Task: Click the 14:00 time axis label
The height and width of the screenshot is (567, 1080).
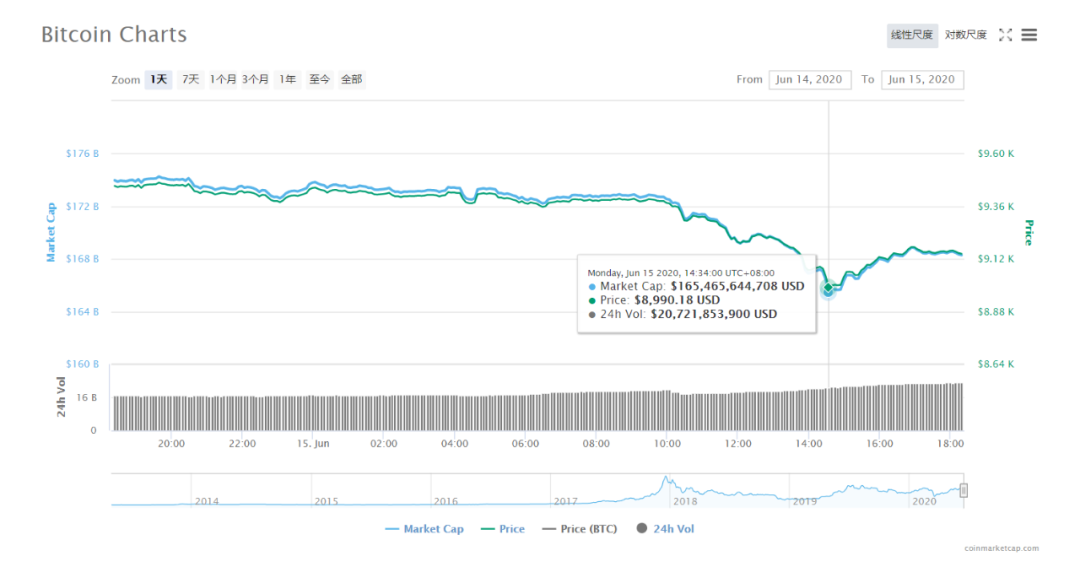Action: [x=809, y=444]
